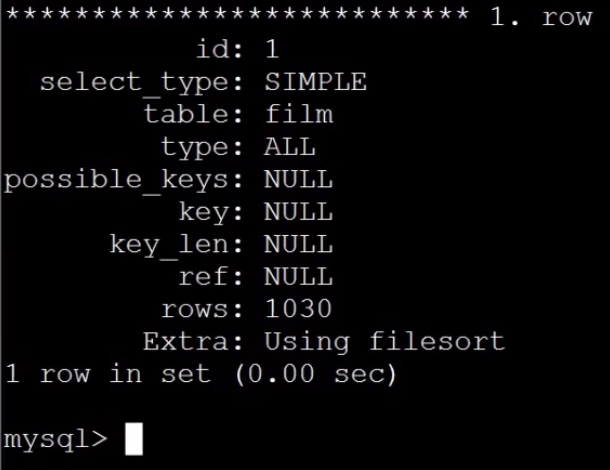610x470 pixels.
Task: Click the table name film
Action: 299,114
